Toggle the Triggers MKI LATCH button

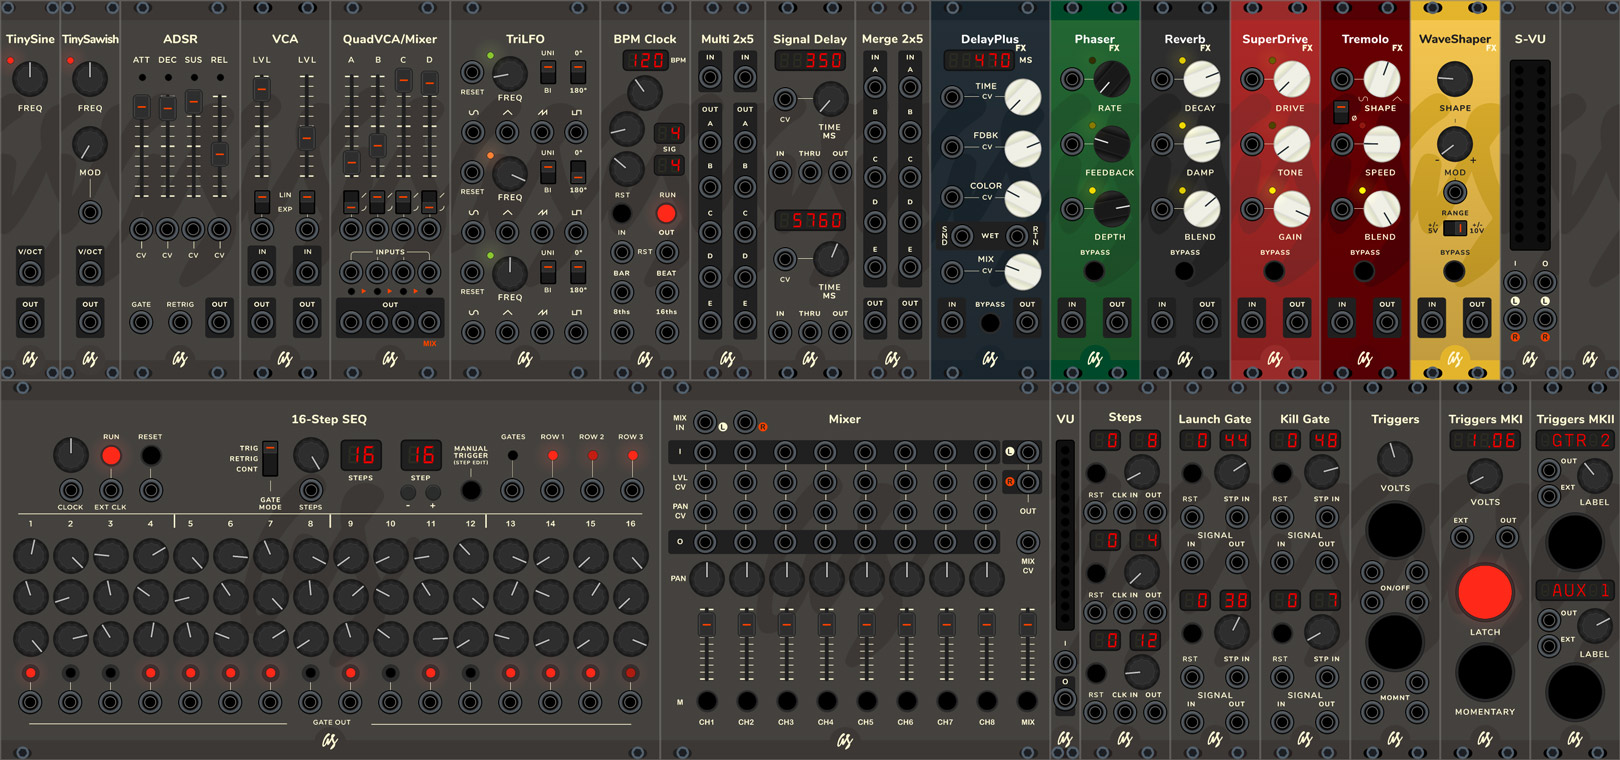click(1485, 592)
